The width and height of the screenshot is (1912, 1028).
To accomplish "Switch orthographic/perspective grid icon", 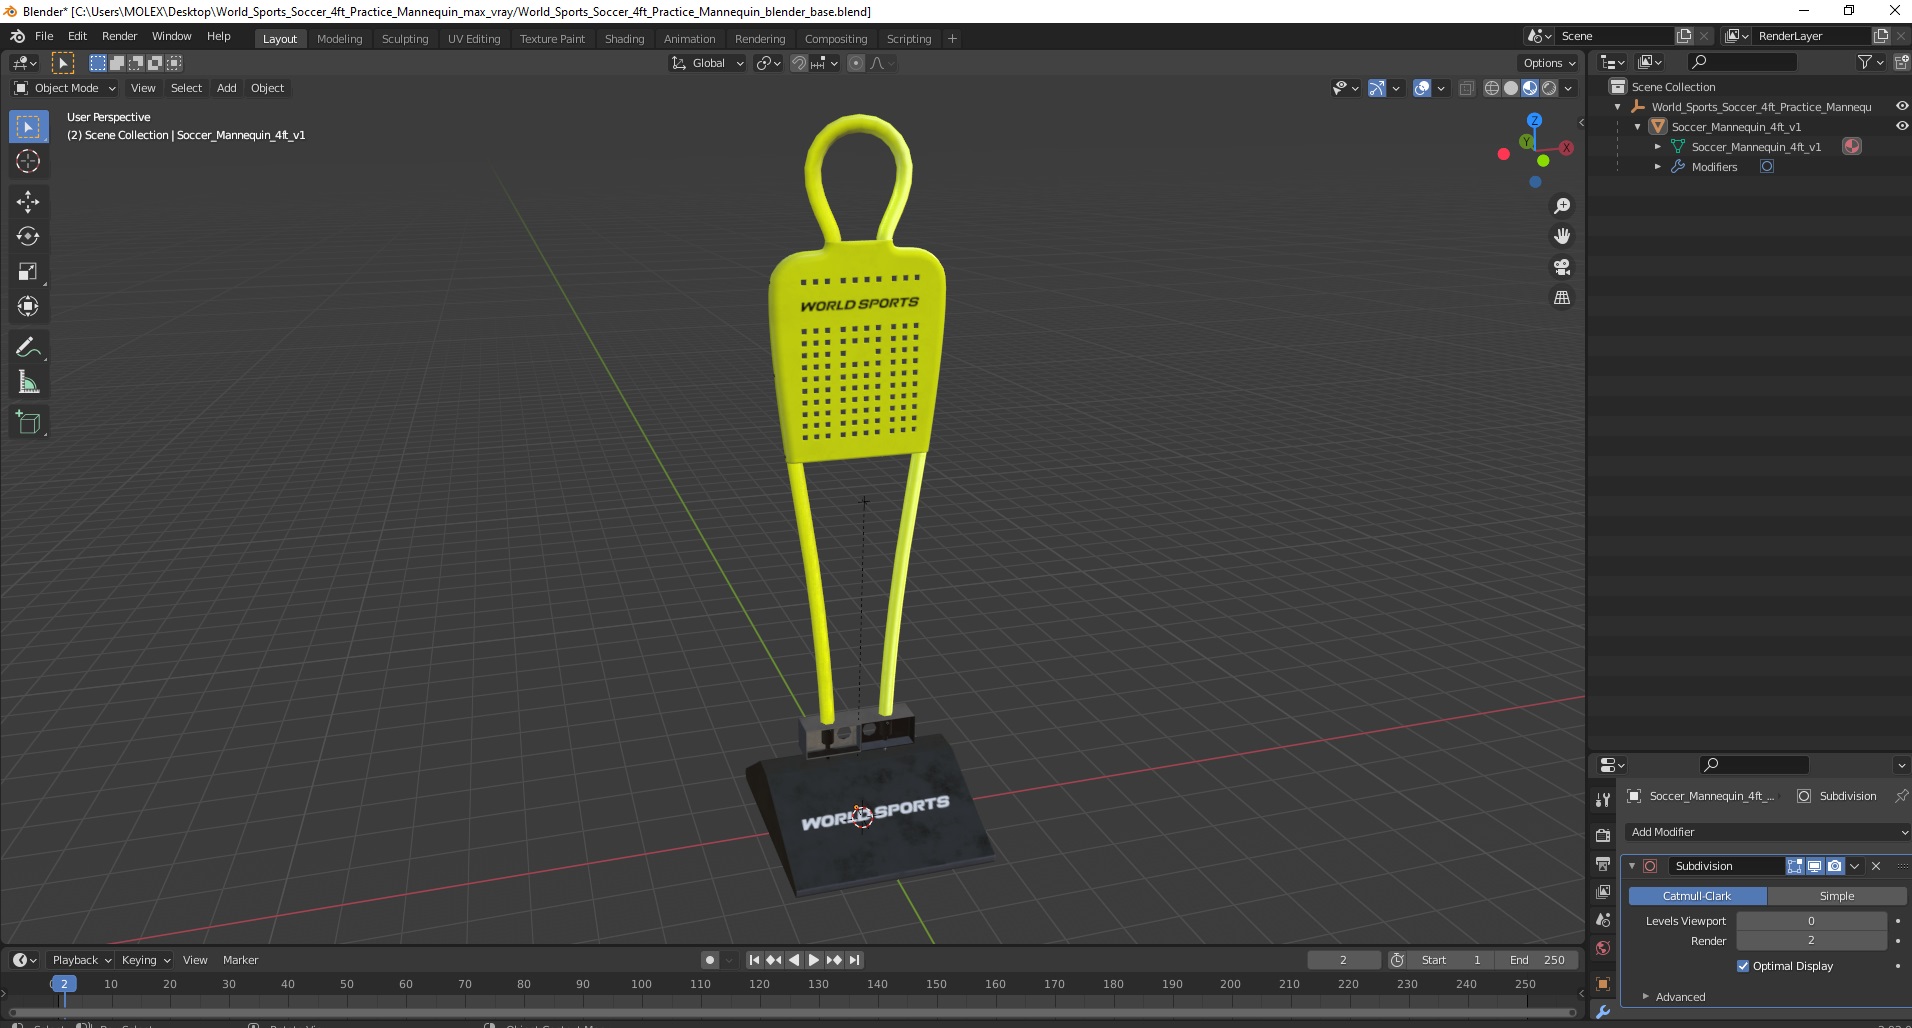I will 1561,298.
